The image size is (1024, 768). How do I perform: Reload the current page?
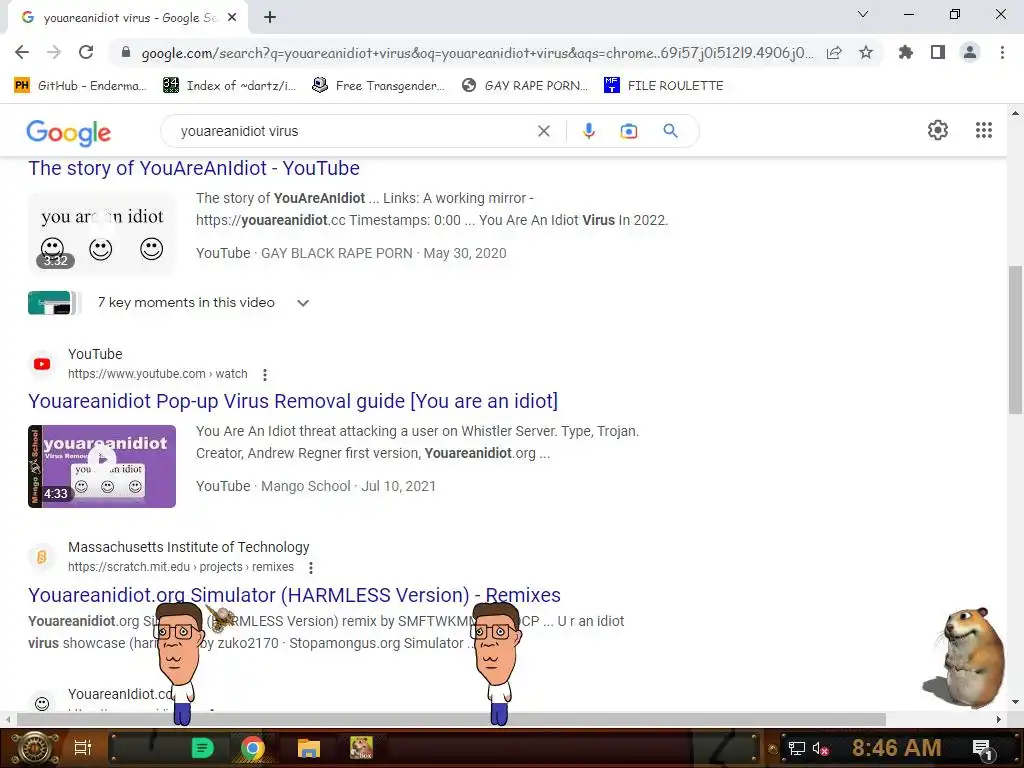point(86,52)
